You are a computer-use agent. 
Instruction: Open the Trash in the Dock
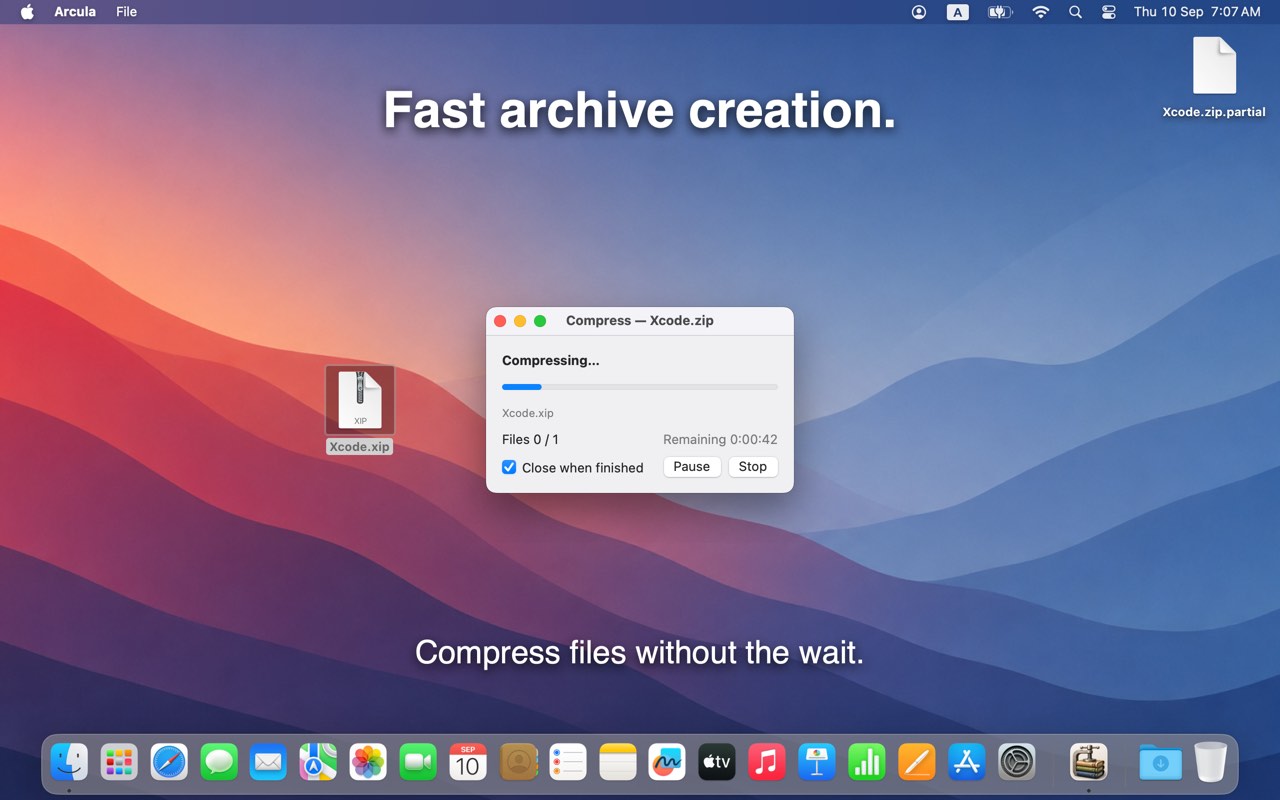click(1210, 763)
